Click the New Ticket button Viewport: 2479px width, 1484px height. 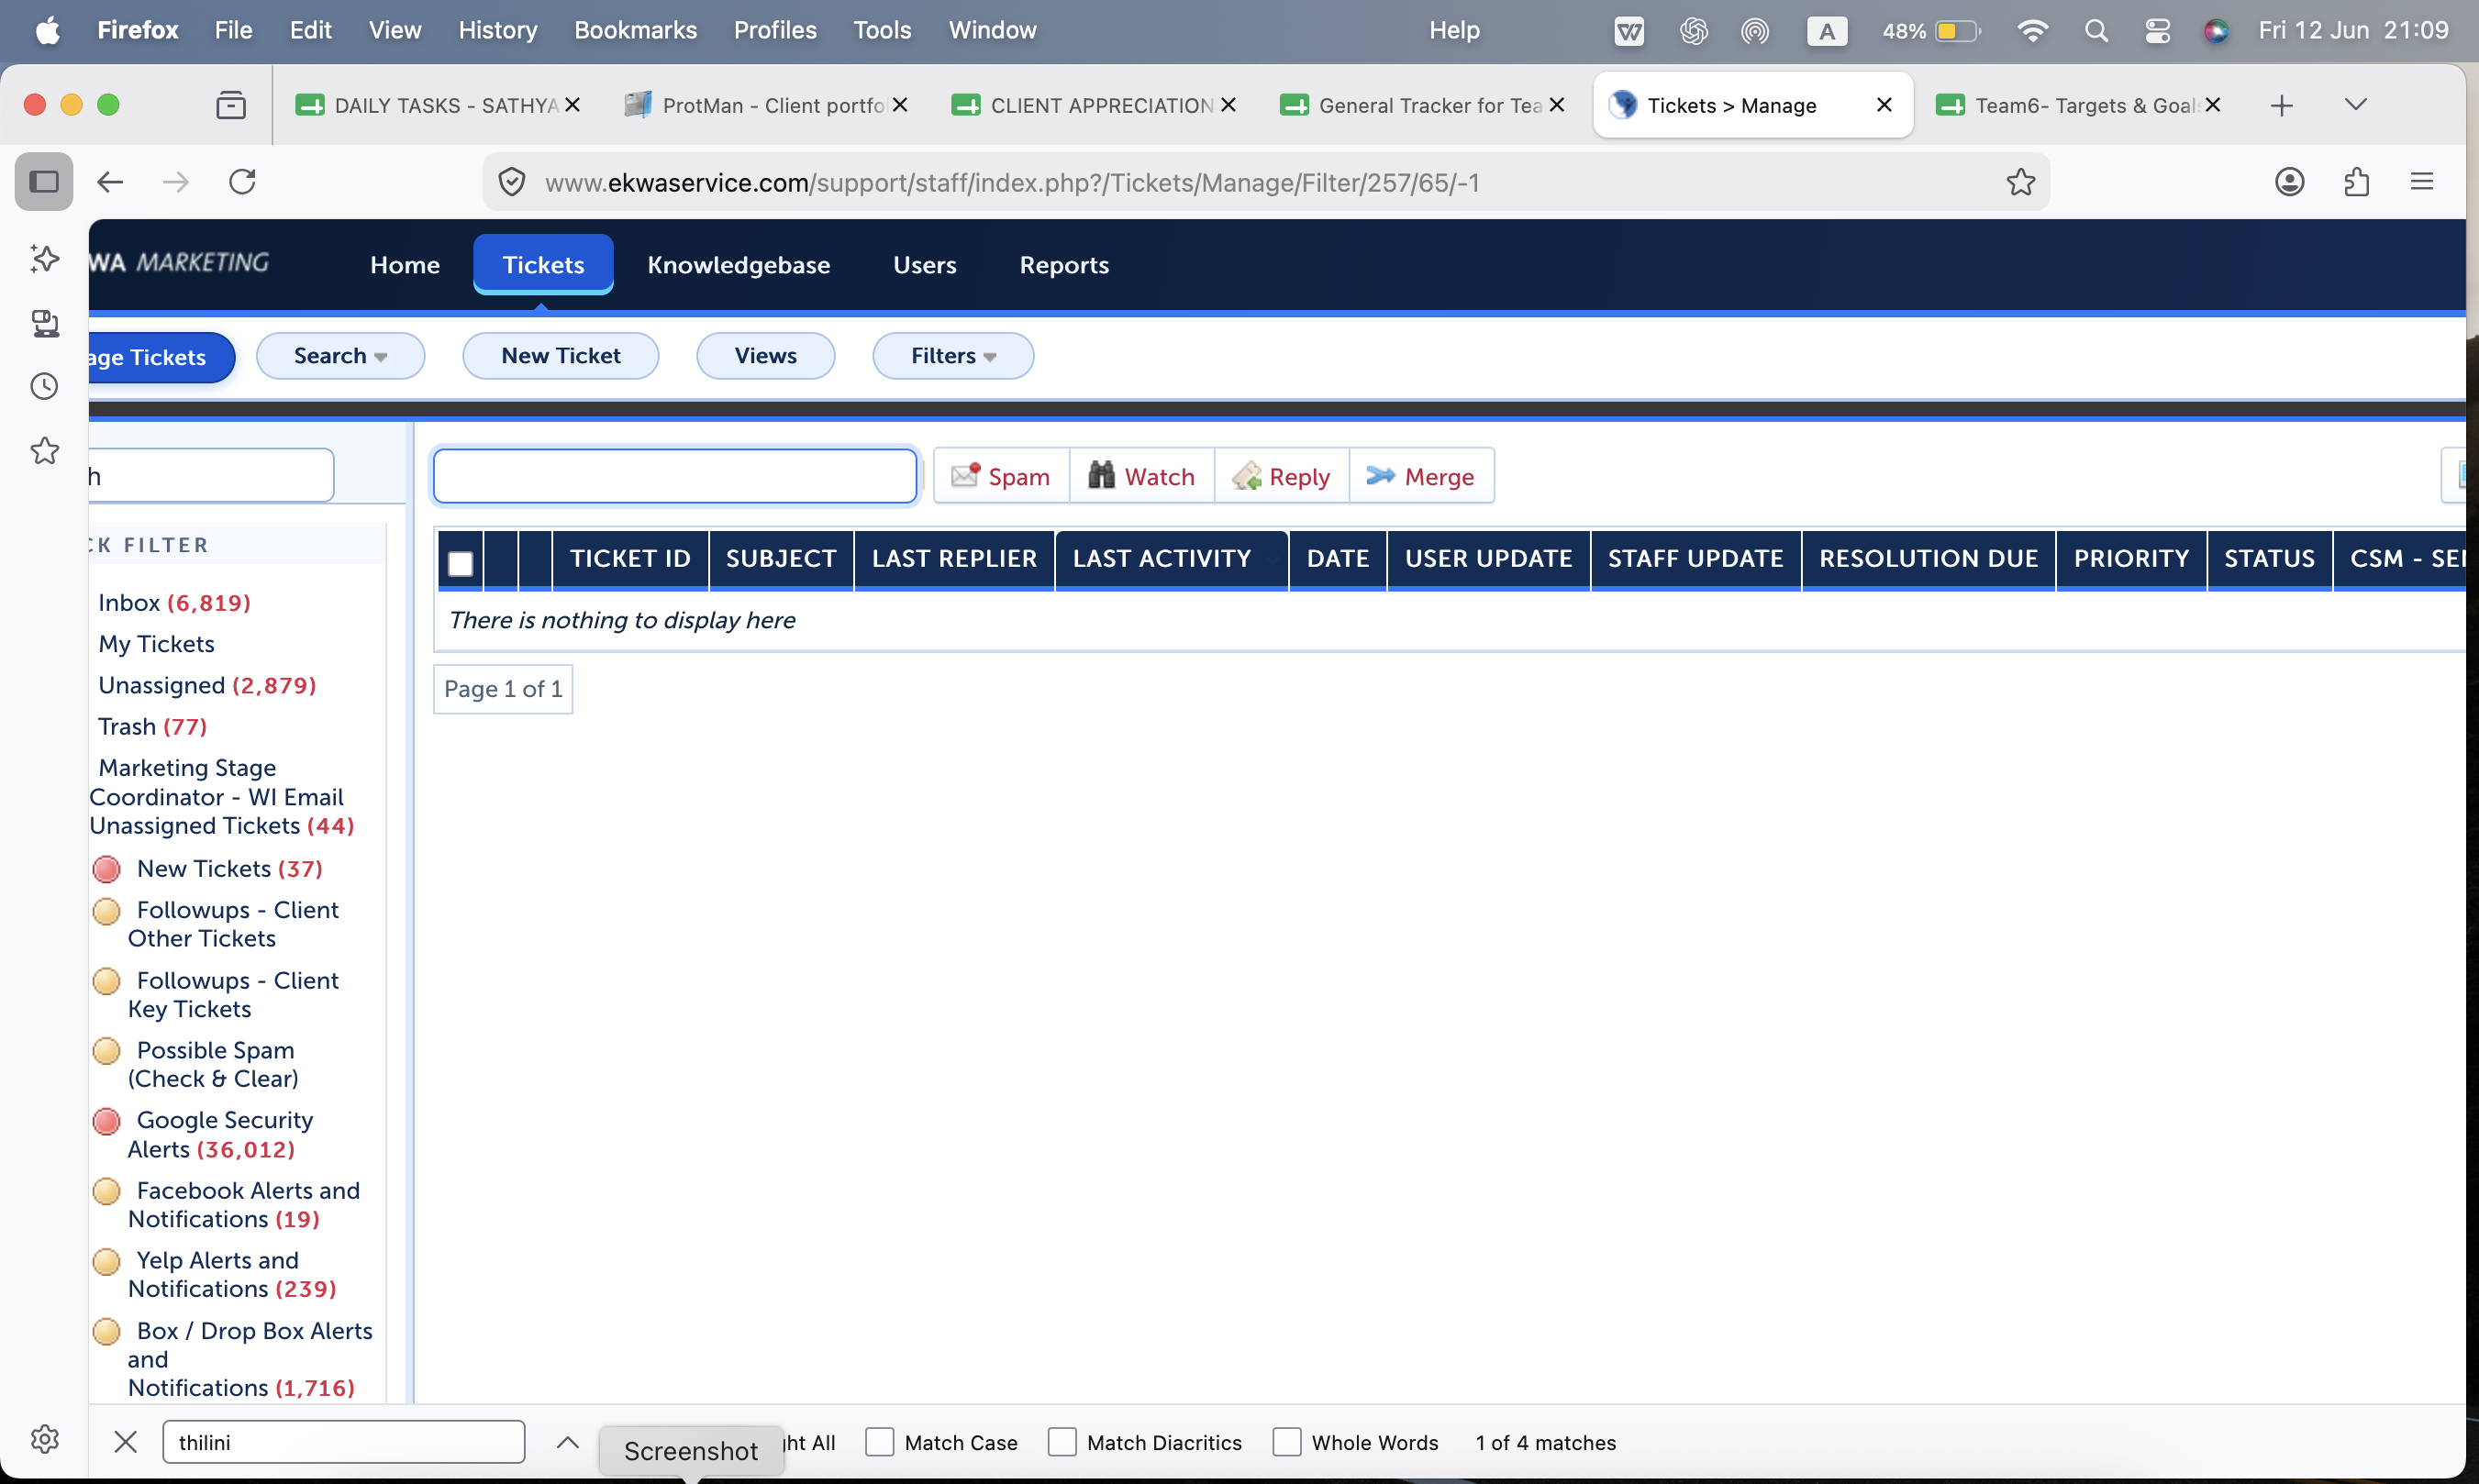tap(561, 356)
